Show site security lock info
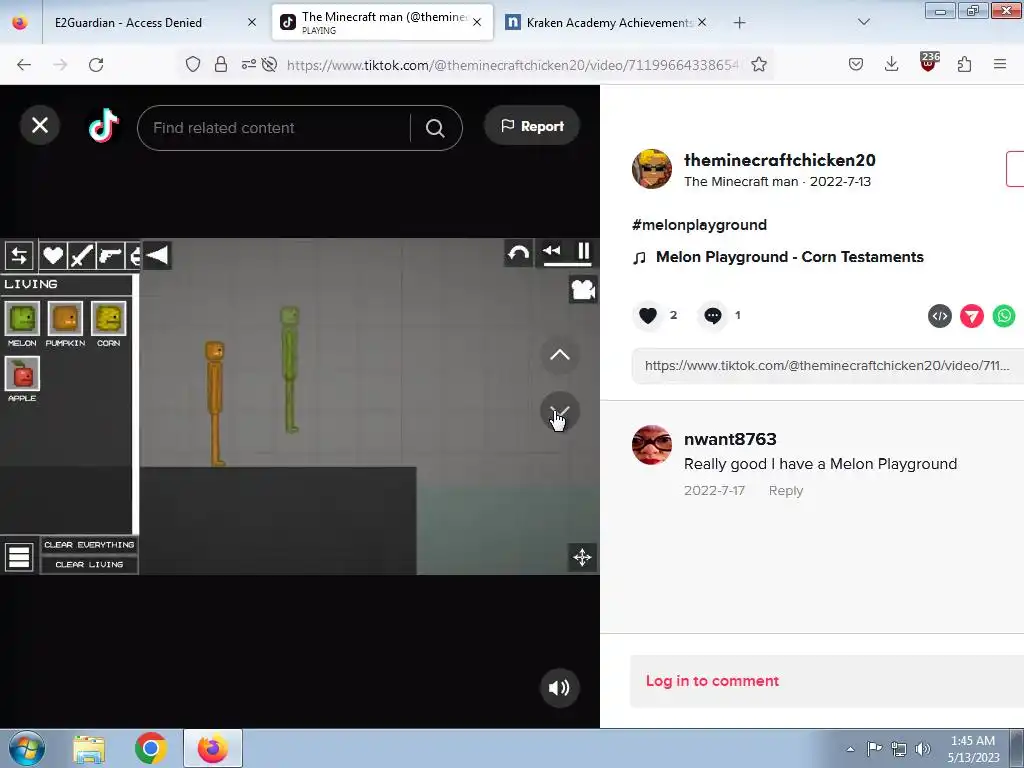Screen dimensions: 1024x768 tap(221, 65)
